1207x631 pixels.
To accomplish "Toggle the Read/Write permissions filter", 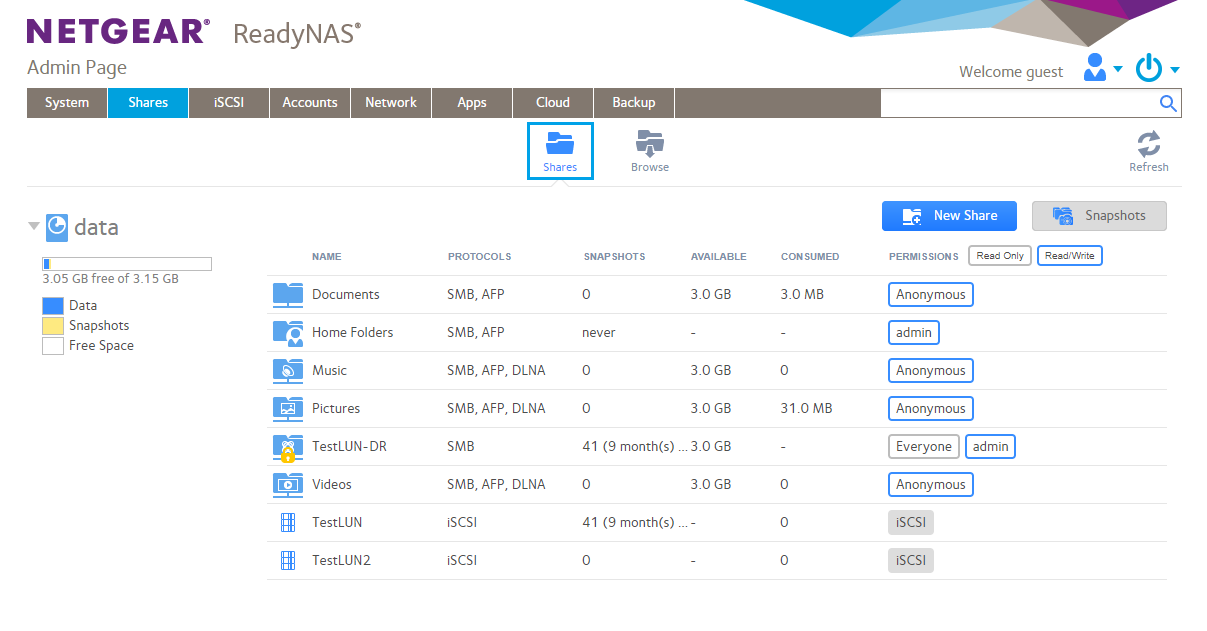I will pos(1069,256).
